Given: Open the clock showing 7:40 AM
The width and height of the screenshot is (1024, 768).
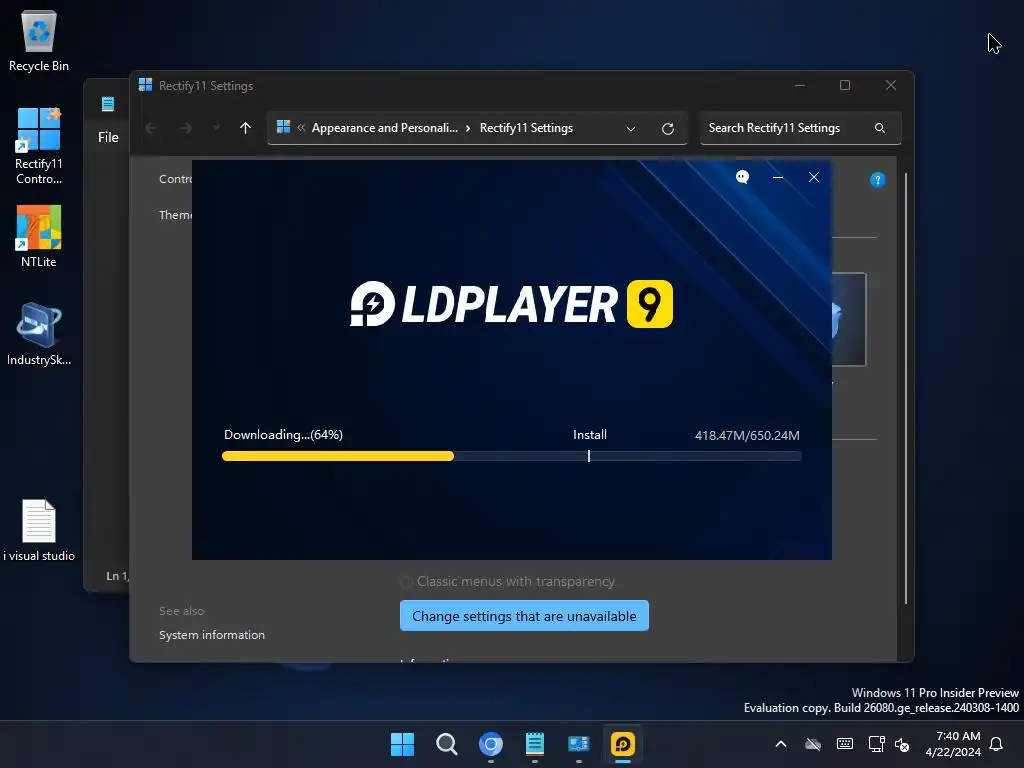Looking at the screenshot, I should 953,744.
